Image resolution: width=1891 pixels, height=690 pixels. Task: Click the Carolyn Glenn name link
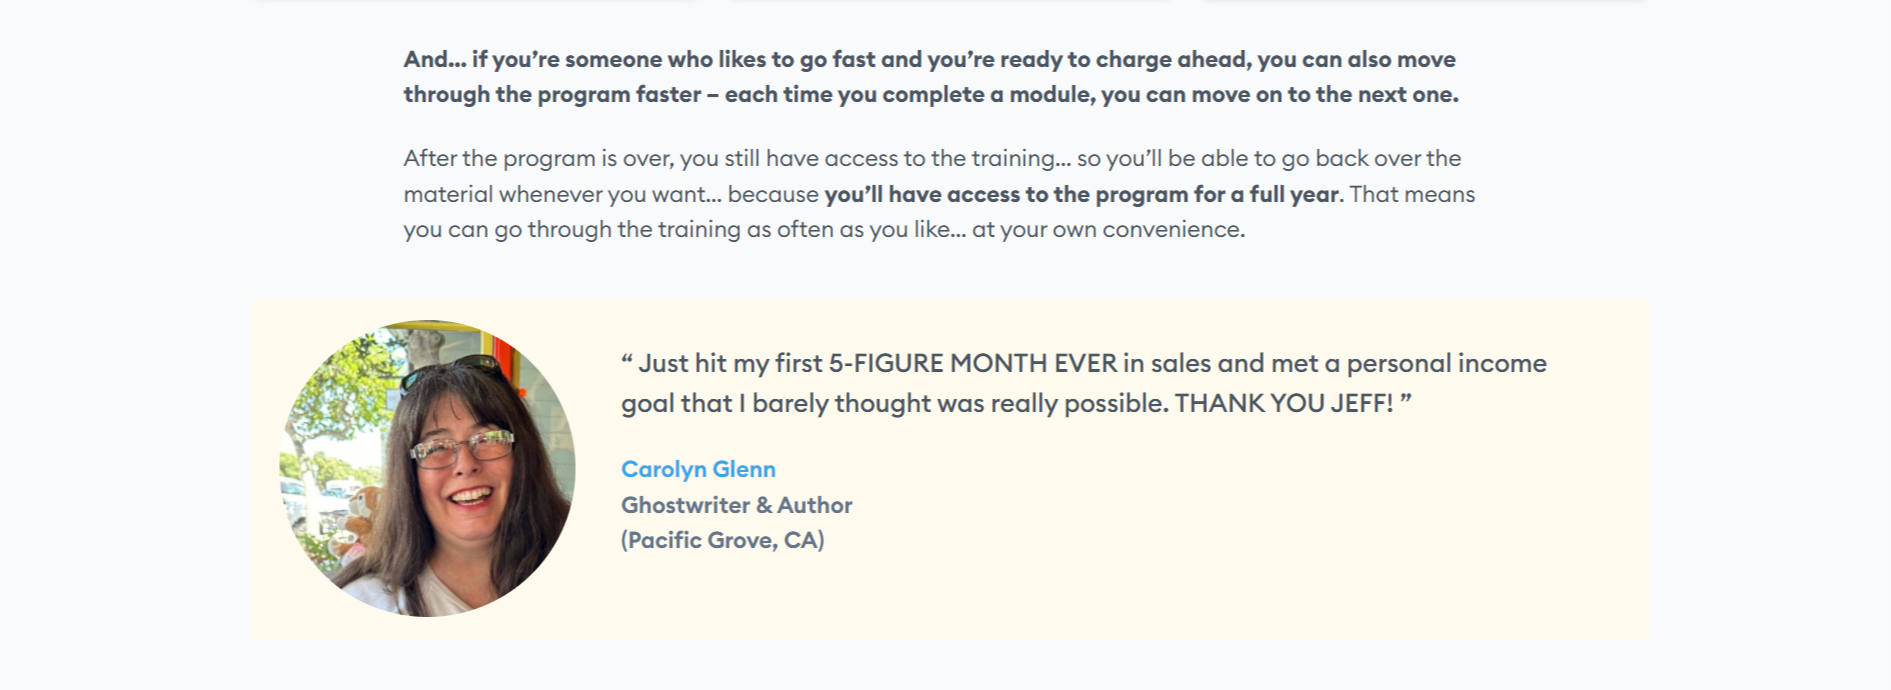[x=698, y=469]
